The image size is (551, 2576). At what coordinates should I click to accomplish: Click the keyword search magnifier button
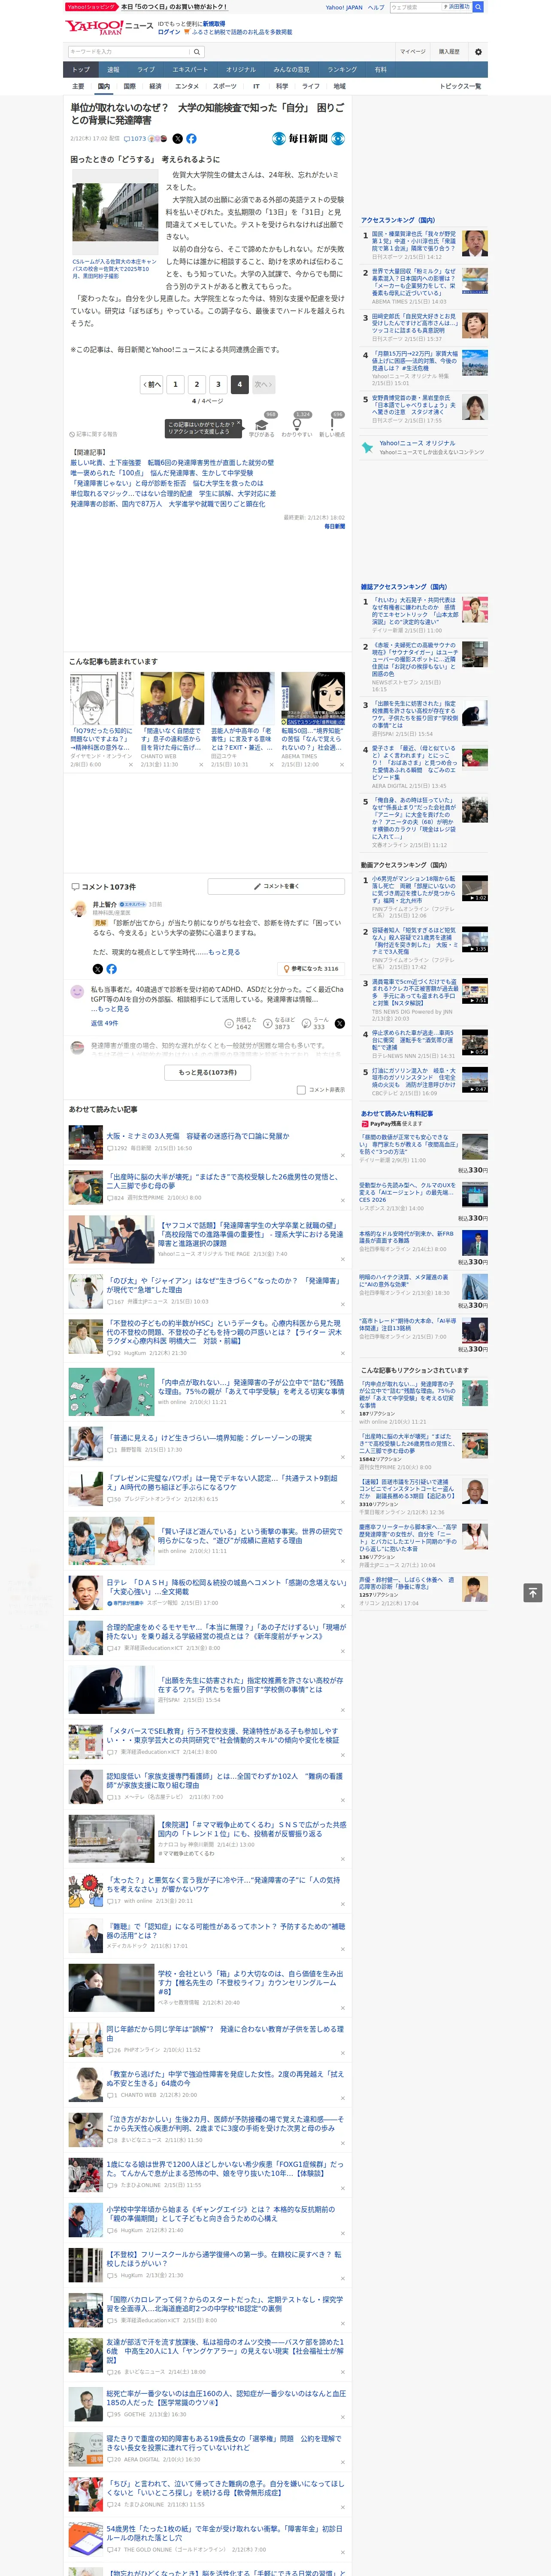point(196,52)
